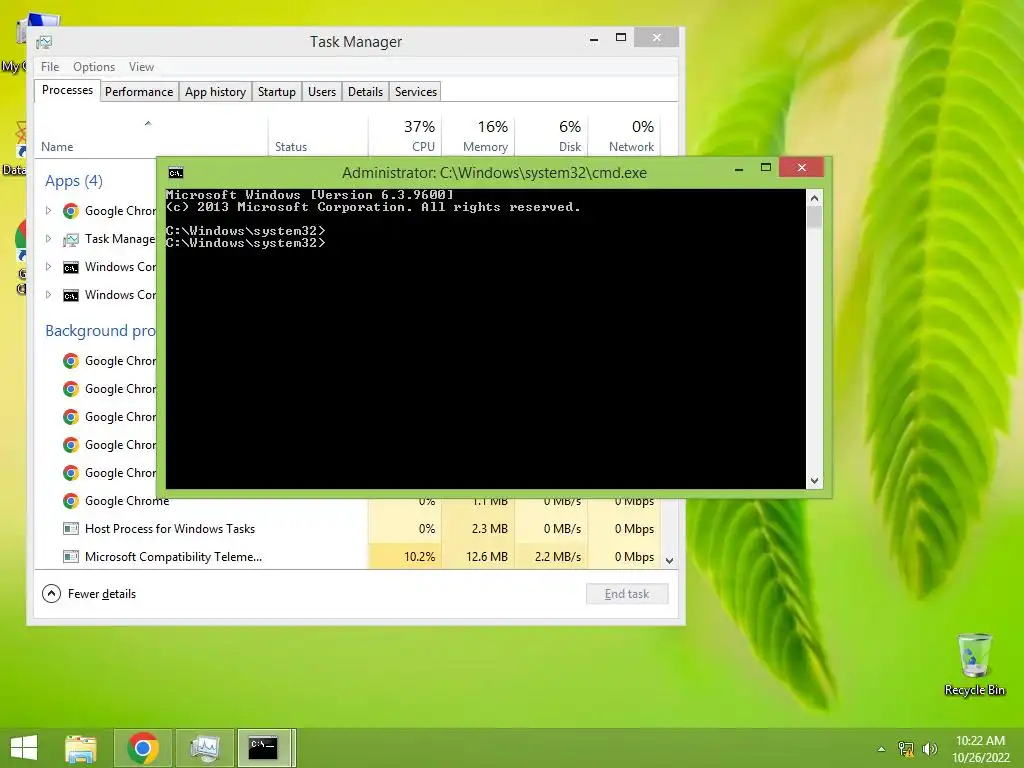The height and width of the screenshot is (768, 1024).
Task: Open the Options menu in Task Manager
Action: [93, 67]
